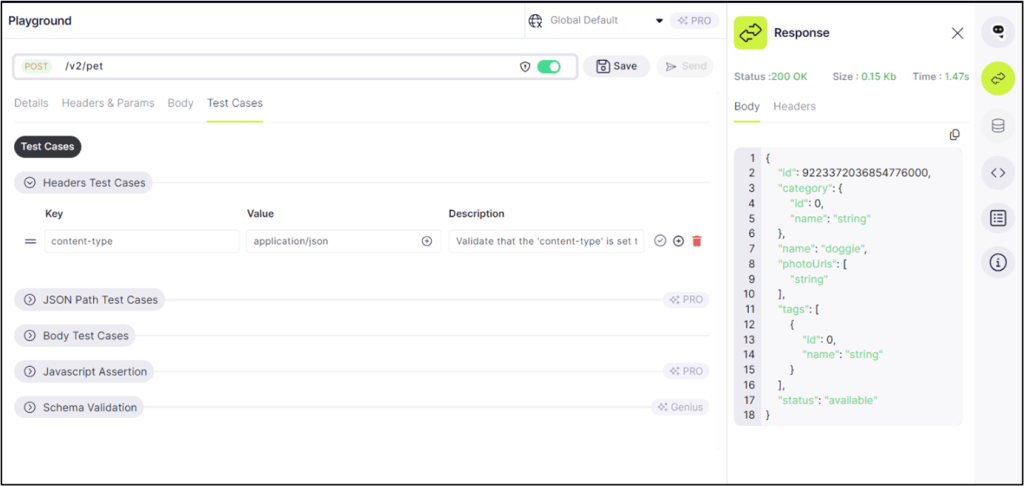Open the database icon in right sidebar
Screen dimensions: 1024x486
click(997, 126)
